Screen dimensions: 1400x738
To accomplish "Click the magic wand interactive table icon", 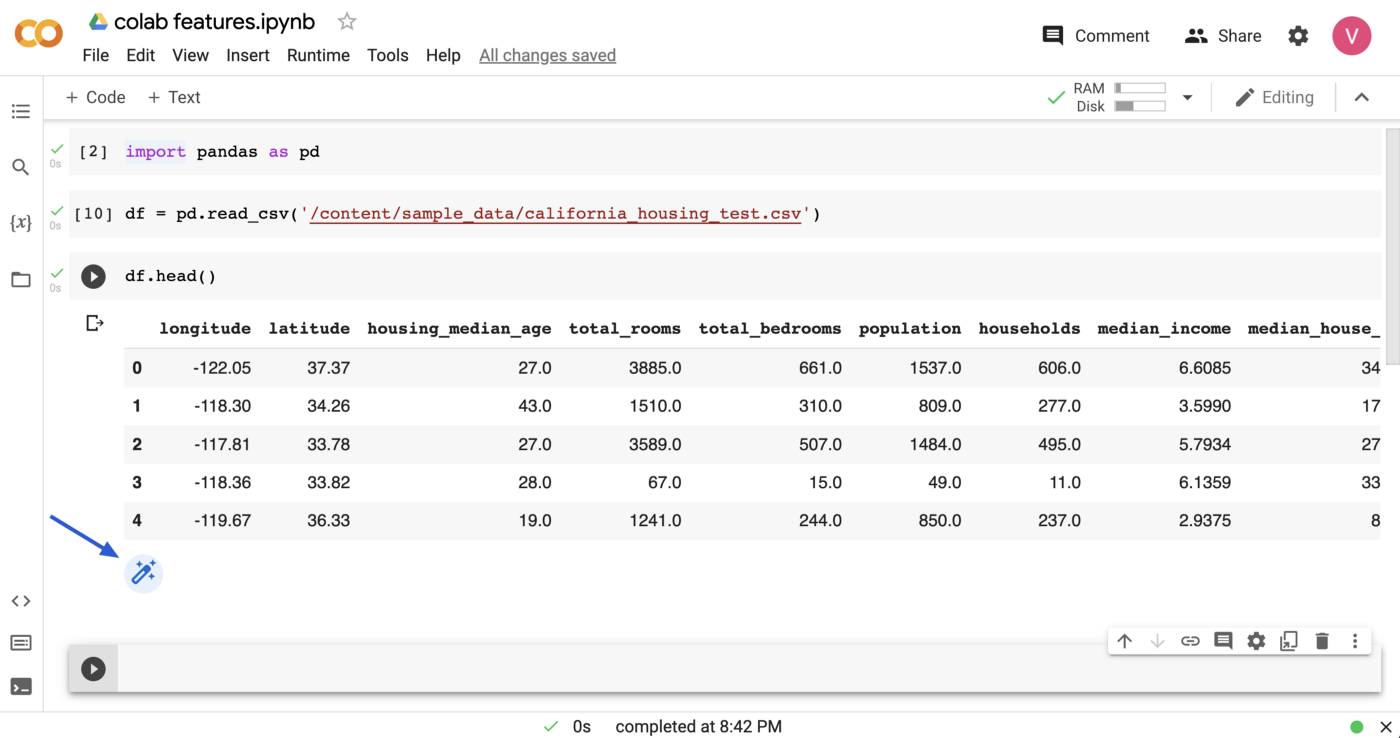I will coord(143,573).
